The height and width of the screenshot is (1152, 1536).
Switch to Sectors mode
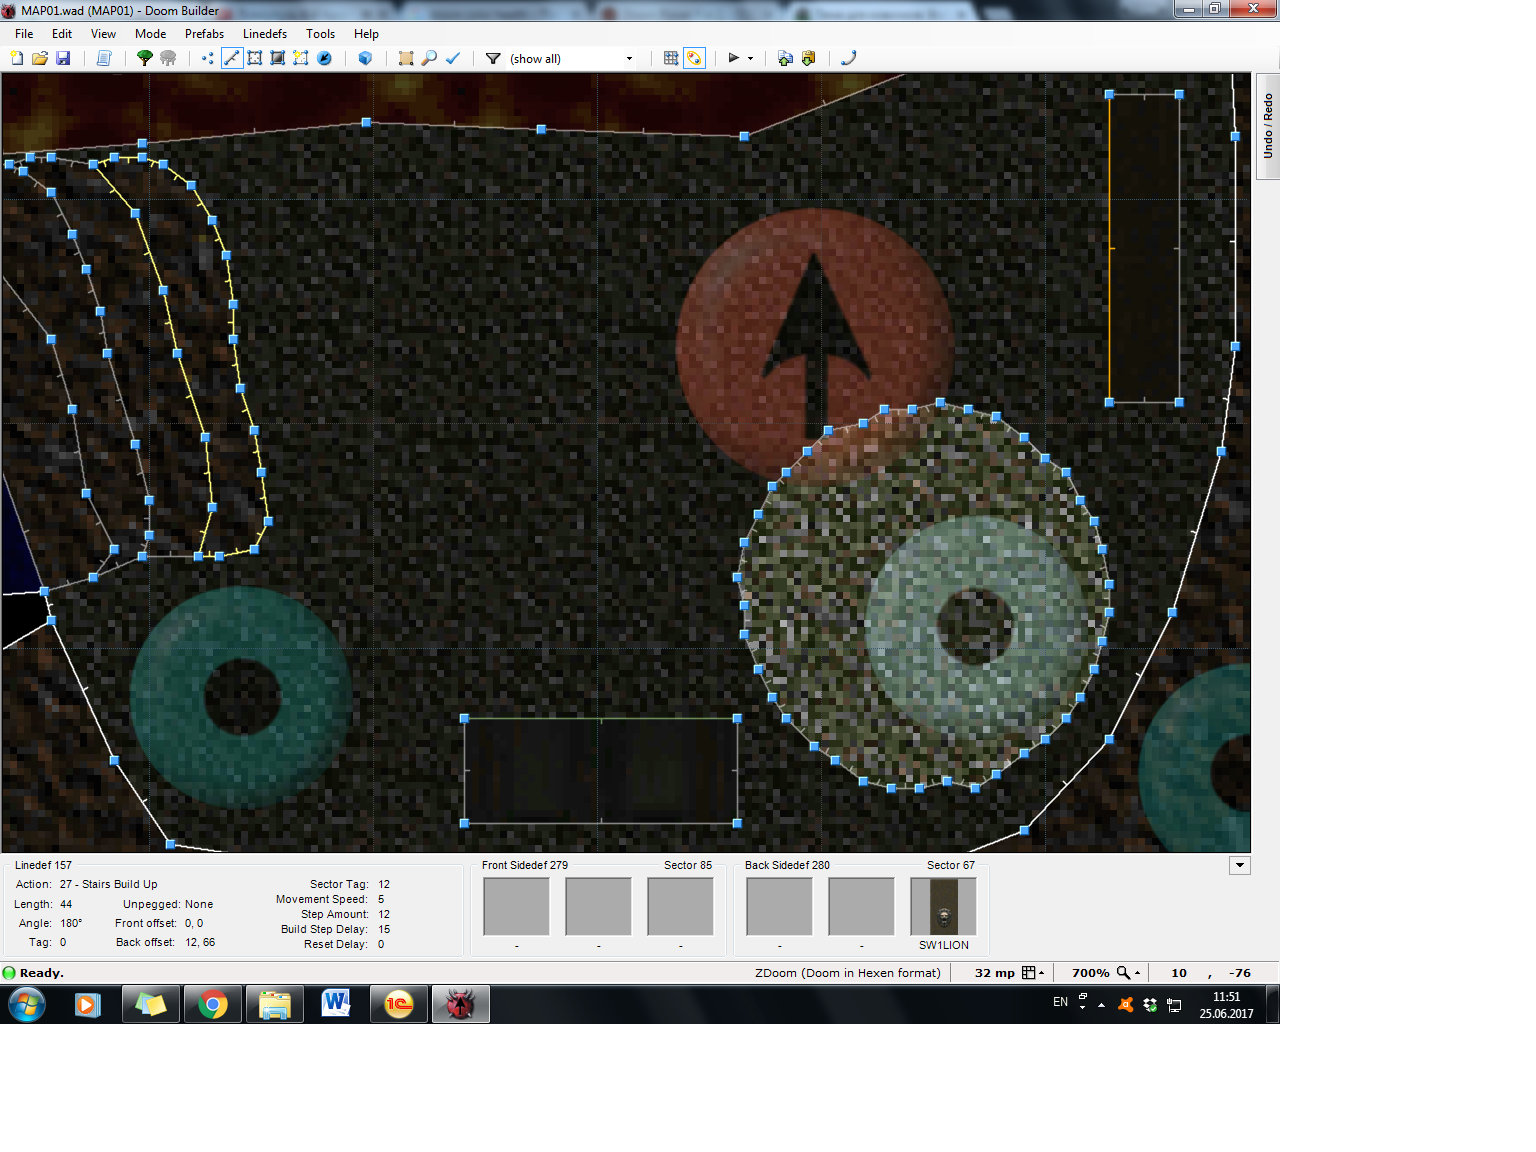(255, 58)
